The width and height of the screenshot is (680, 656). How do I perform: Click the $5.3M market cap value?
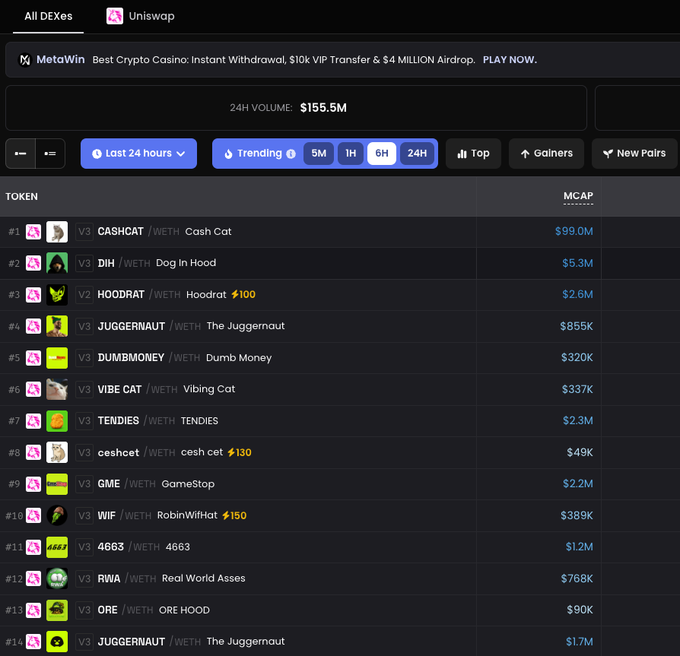[577, 263]
